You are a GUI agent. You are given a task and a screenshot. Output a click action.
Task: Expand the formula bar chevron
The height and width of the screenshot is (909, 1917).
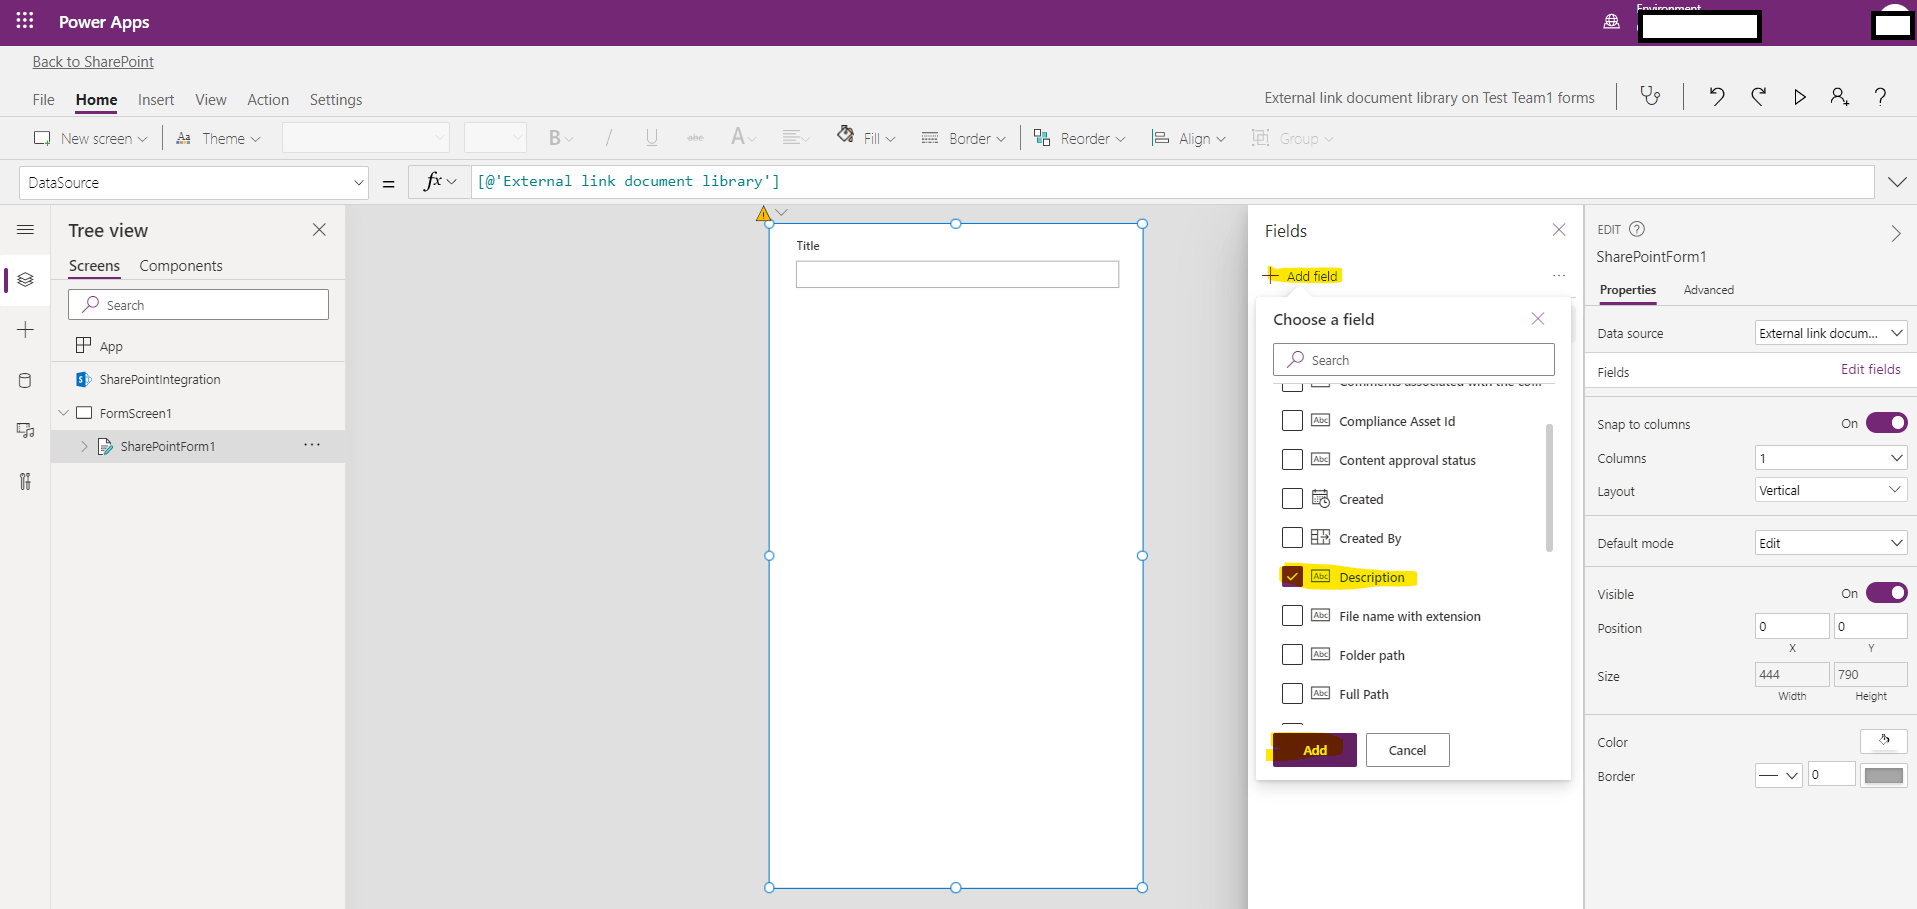(1897, 182)
